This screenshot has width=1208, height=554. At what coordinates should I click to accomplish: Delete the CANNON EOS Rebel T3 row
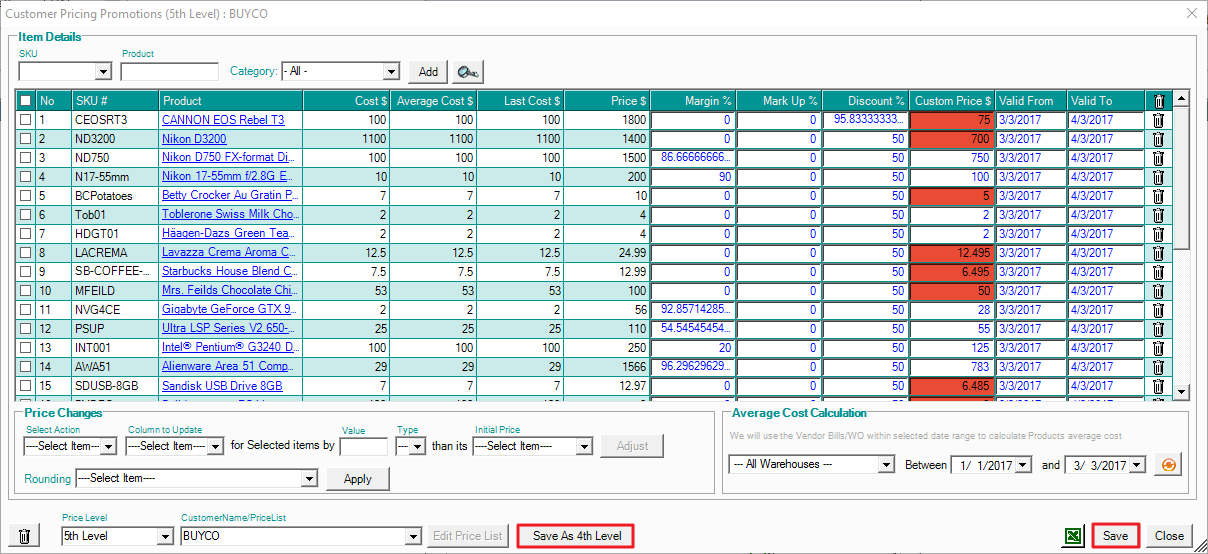coord(1158,120)
